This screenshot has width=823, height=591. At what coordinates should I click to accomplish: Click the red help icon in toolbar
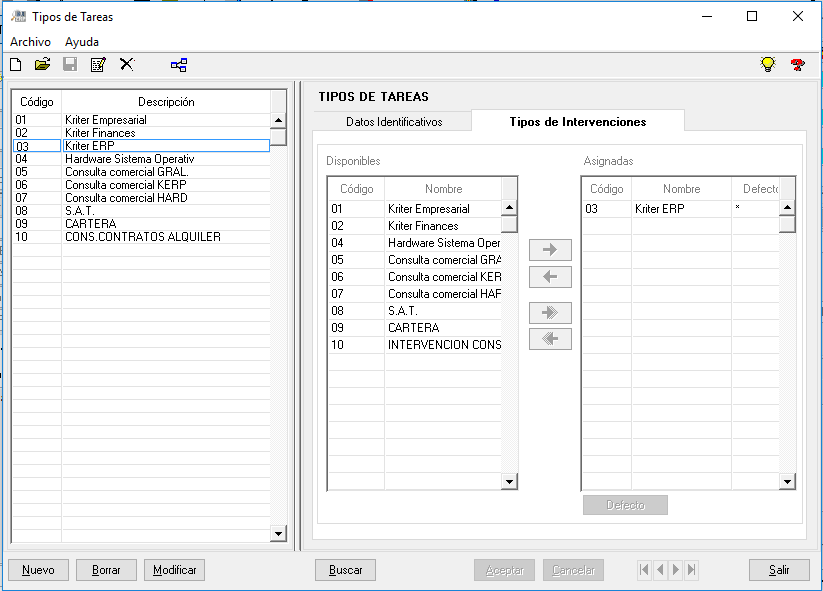797,65
